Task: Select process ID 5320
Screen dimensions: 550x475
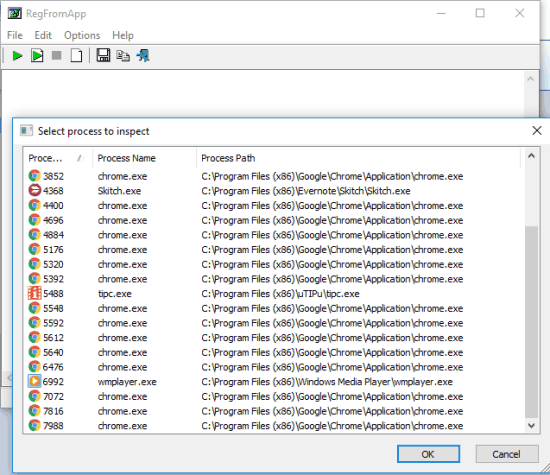Action: pos(53,264)
